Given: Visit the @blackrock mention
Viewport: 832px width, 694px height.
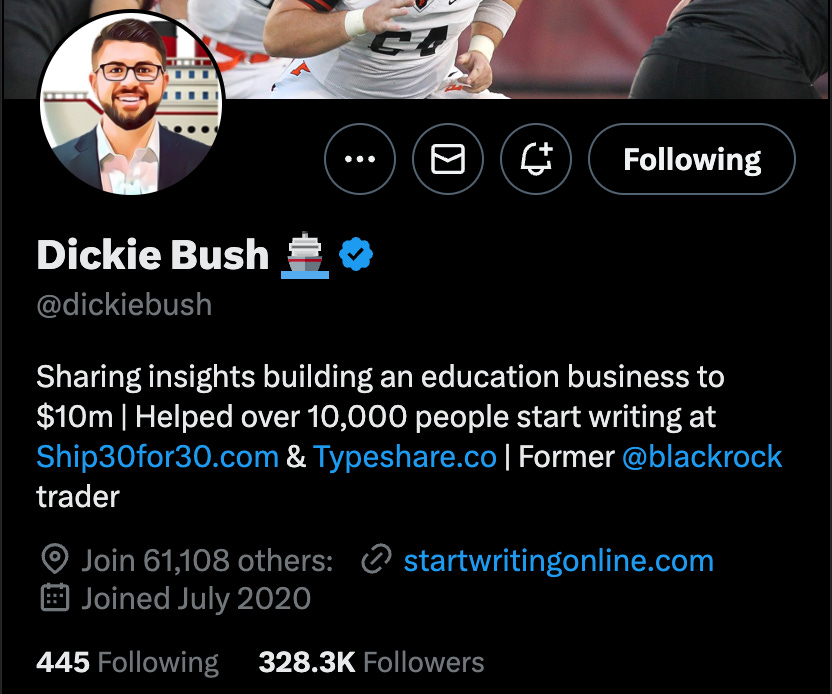Looking at the screenshot, I should coord(702,457).
